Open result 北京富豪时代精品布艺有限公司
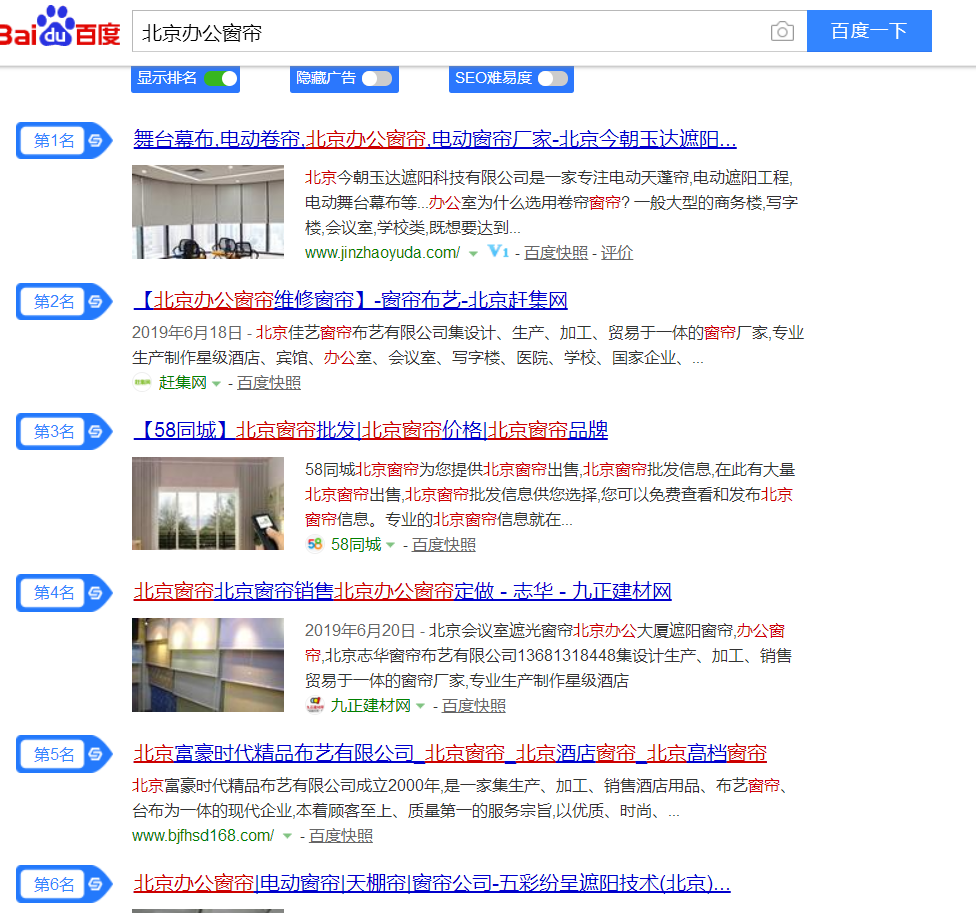The width and height of the screenshot is (976, 913). [x=450, y=754]
